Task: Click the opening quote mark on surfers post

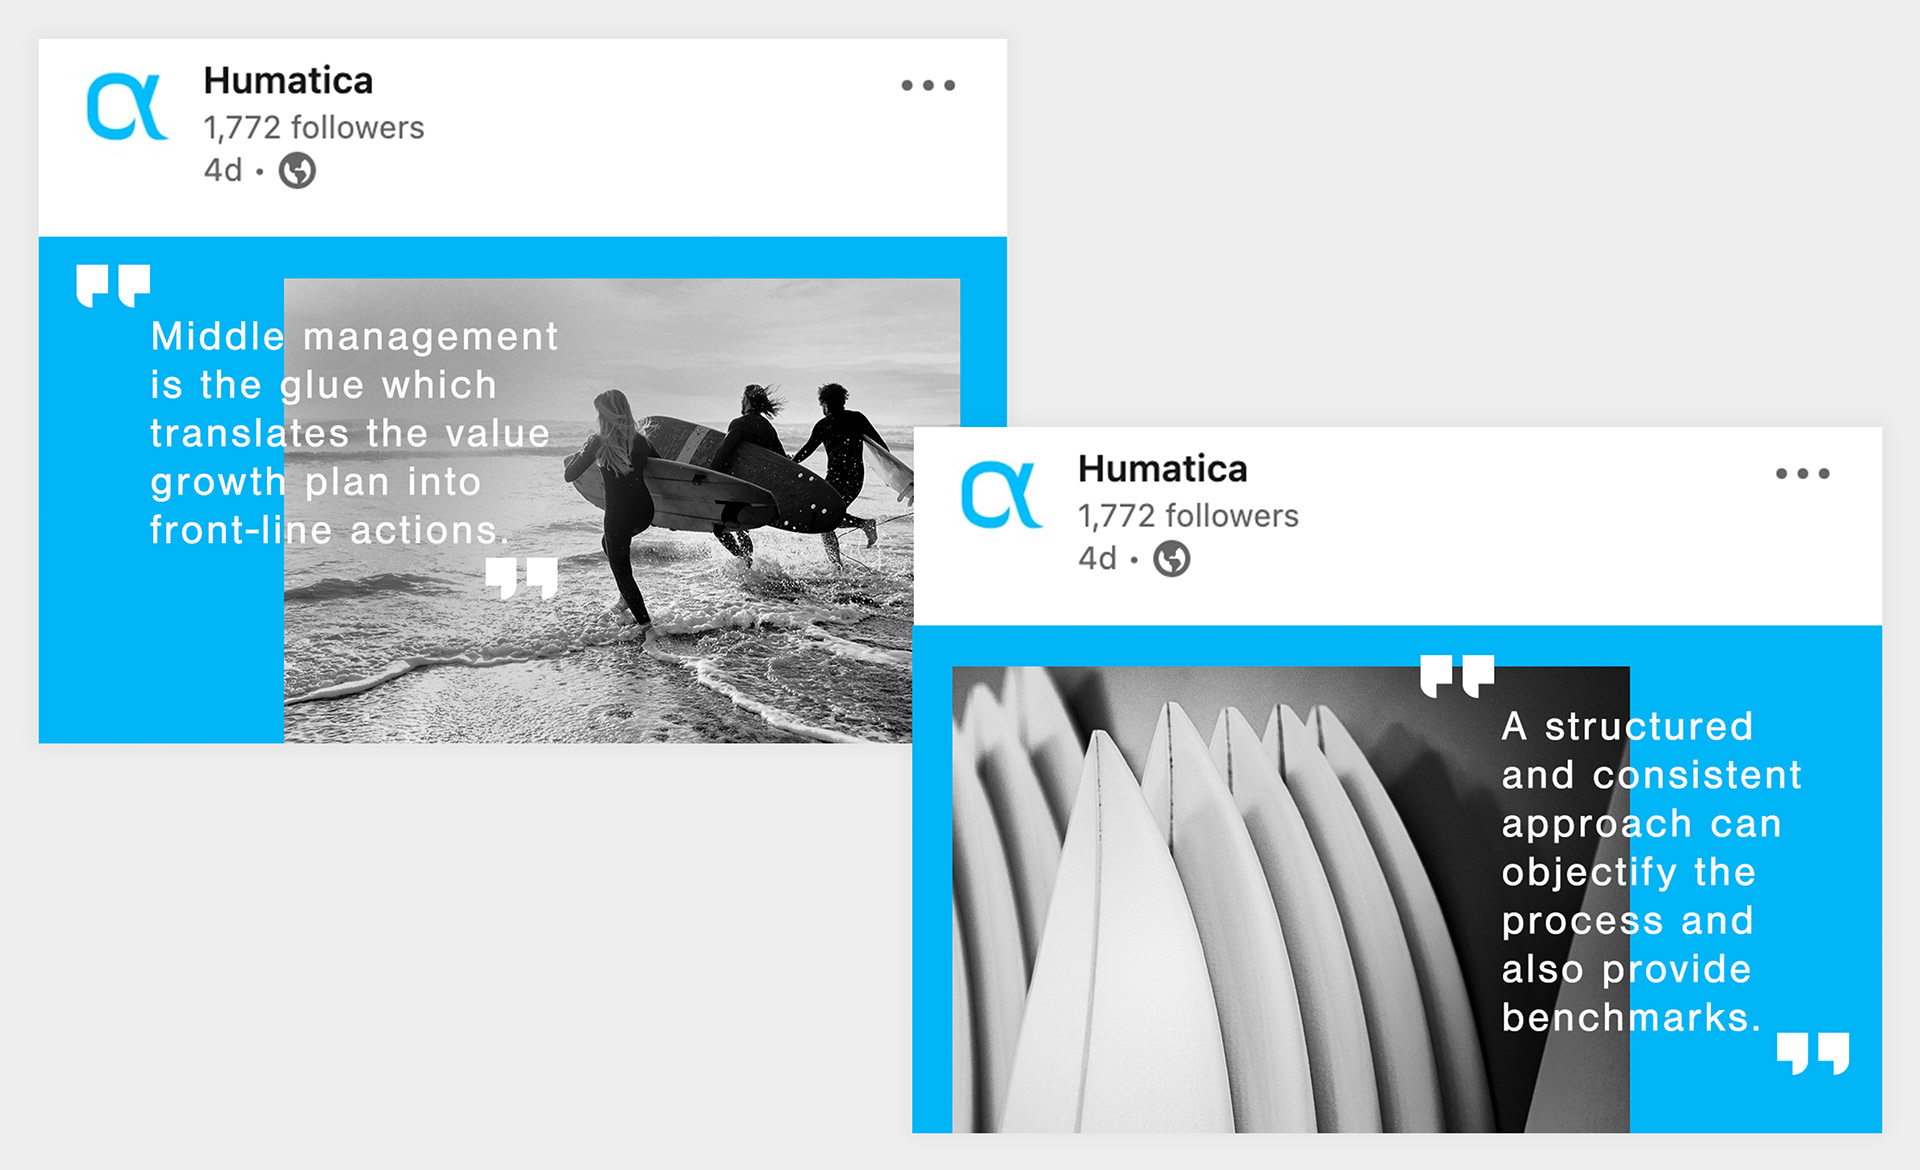Action: pyautogui.click(x=113, y=286)
